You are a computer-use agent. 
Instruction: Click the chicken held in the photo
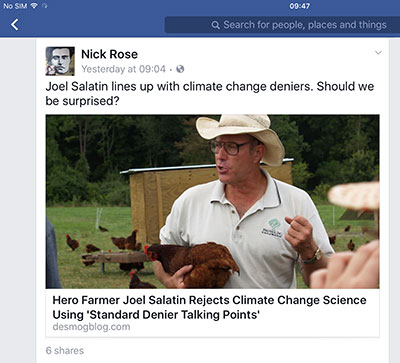click(192, 263)
